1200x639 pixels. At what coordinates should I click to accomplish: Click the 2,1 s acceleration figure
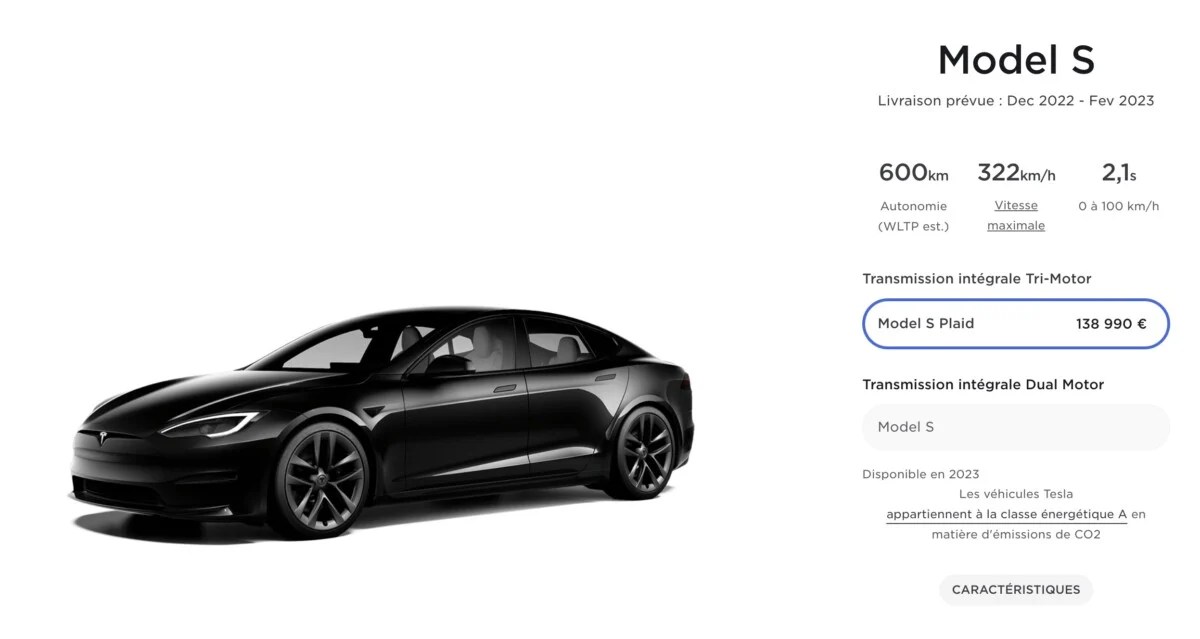click(1119, 173)
